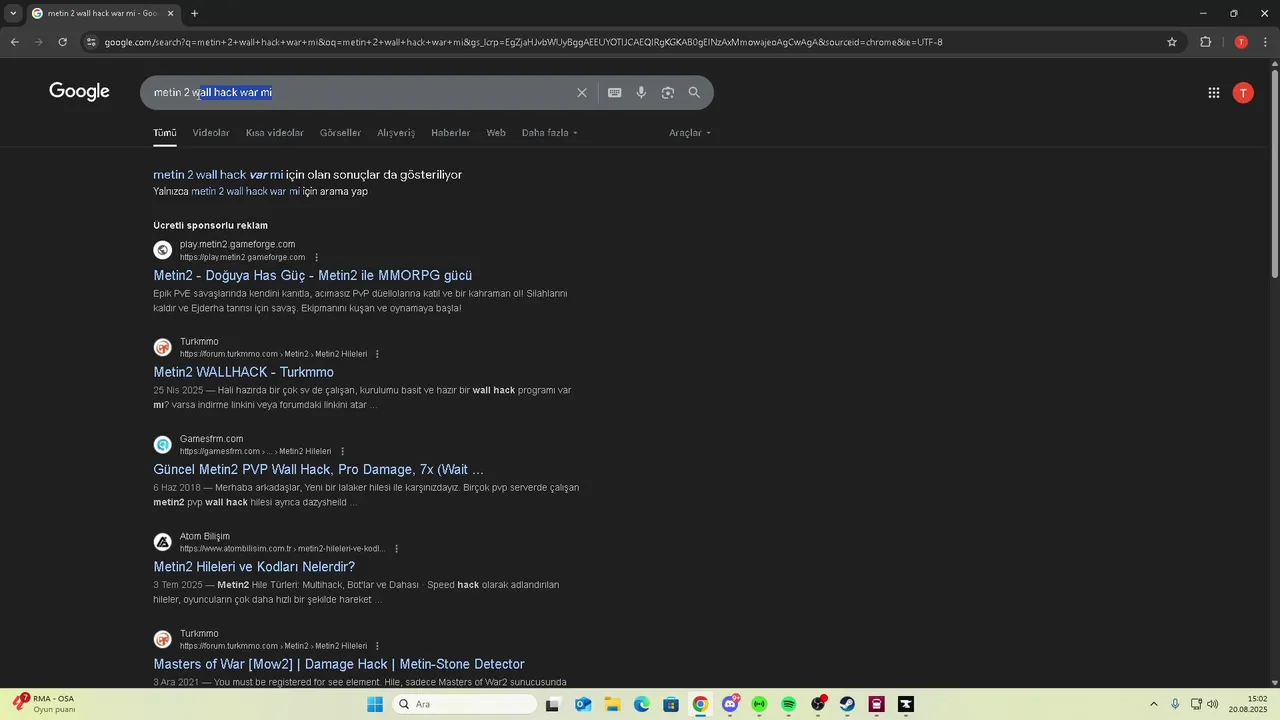Open Metin2 Hileleri ve Kodları Nelerdir result
The height and width of the screenshot is (720, 1280).
point(254,567)
